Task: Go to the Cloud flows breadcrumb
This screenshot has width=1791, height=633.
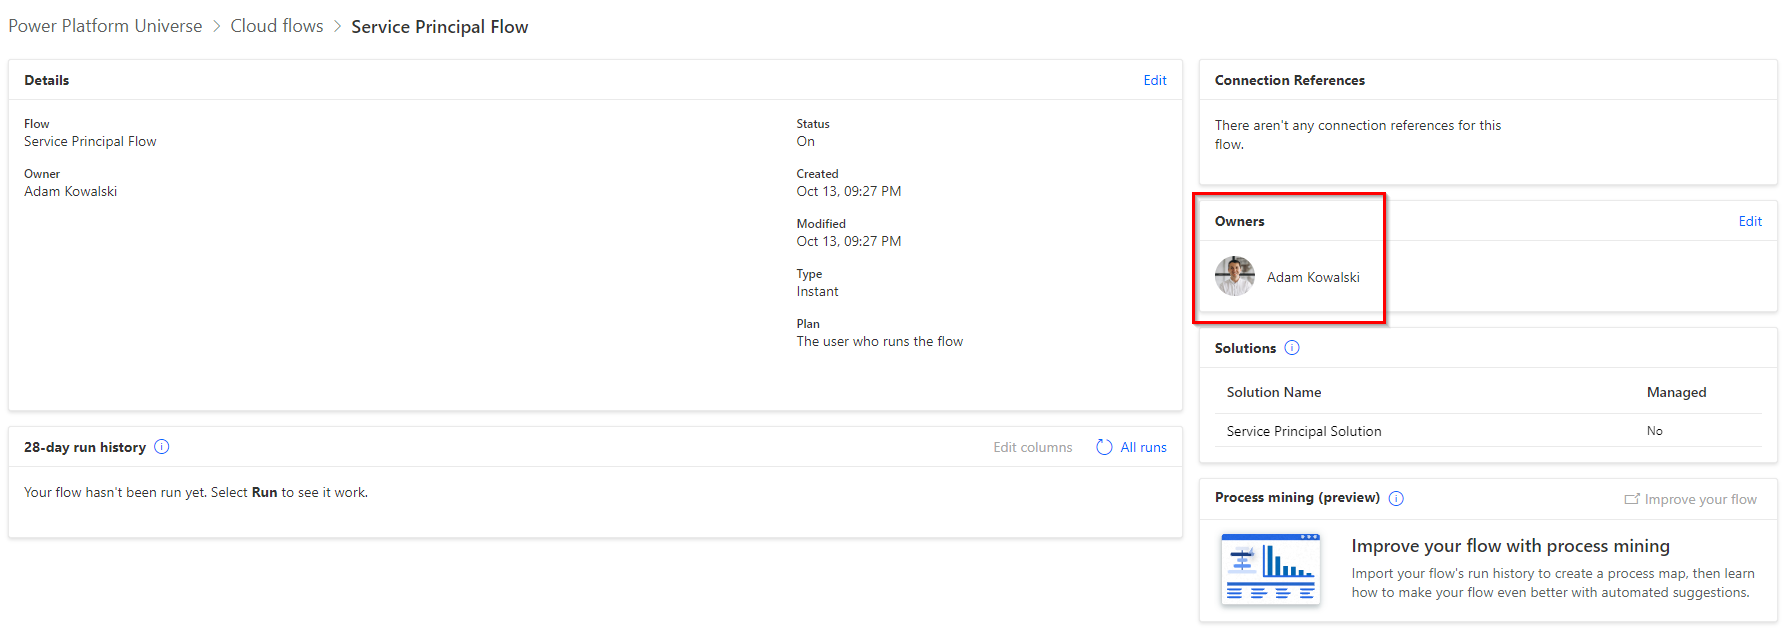Action: (277, 26)
